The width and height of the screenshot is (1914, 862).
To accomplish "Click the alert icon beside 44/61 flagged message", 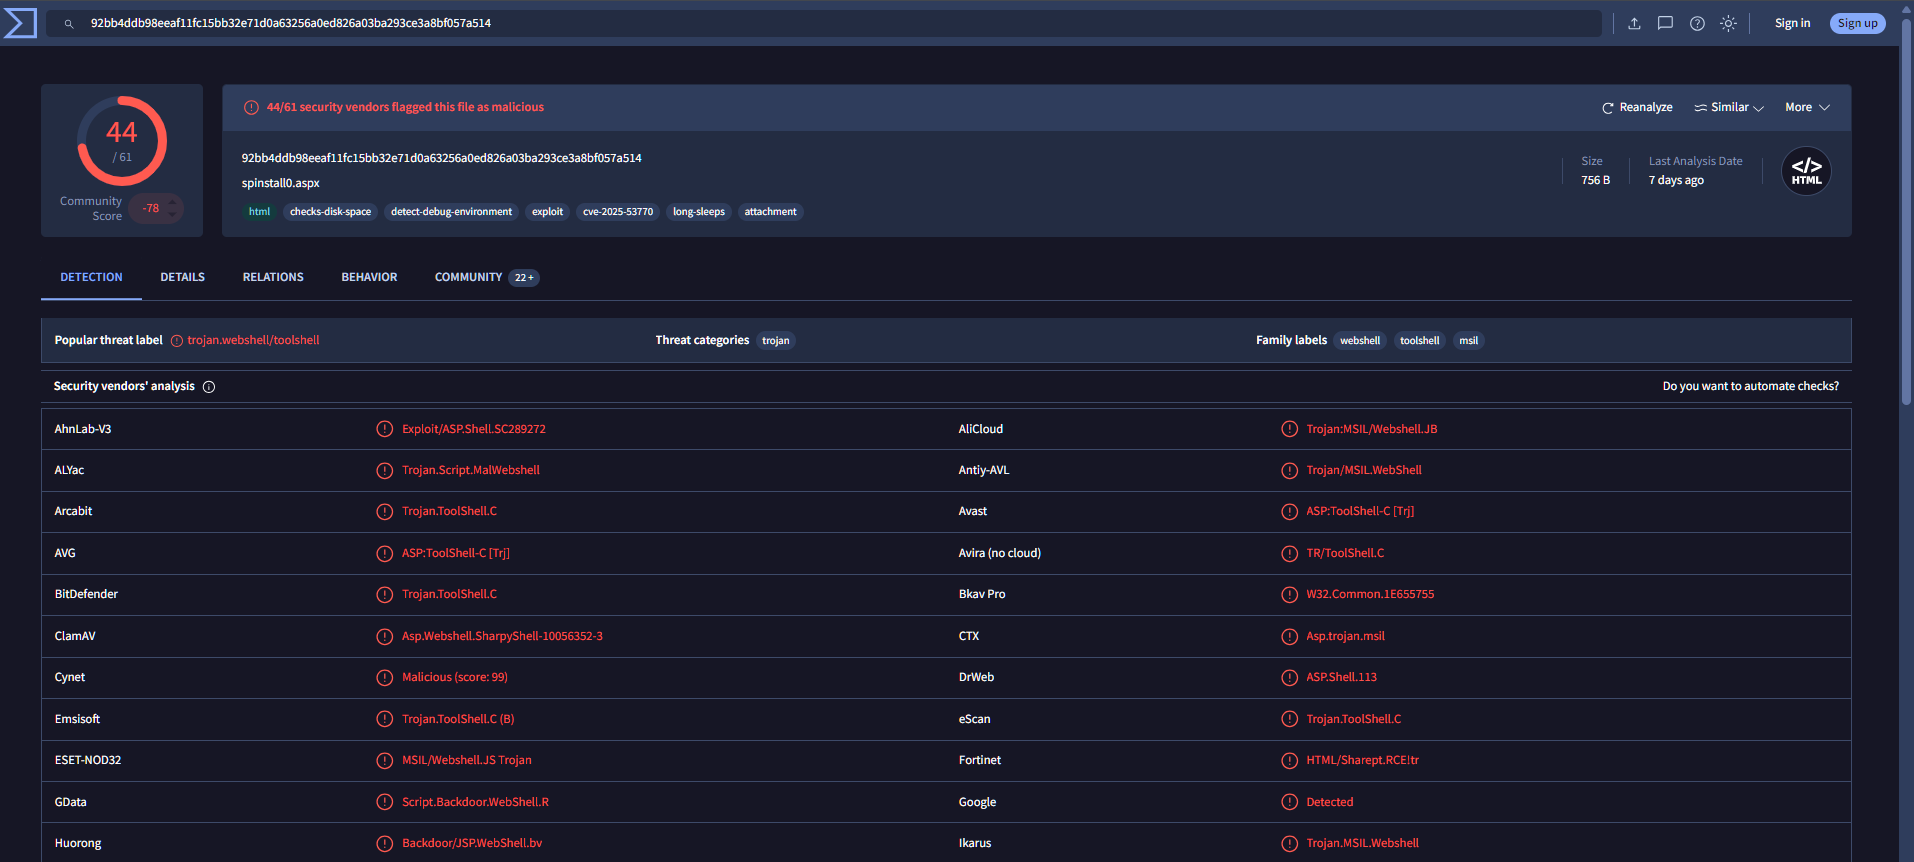I will [x=251, y=107].
